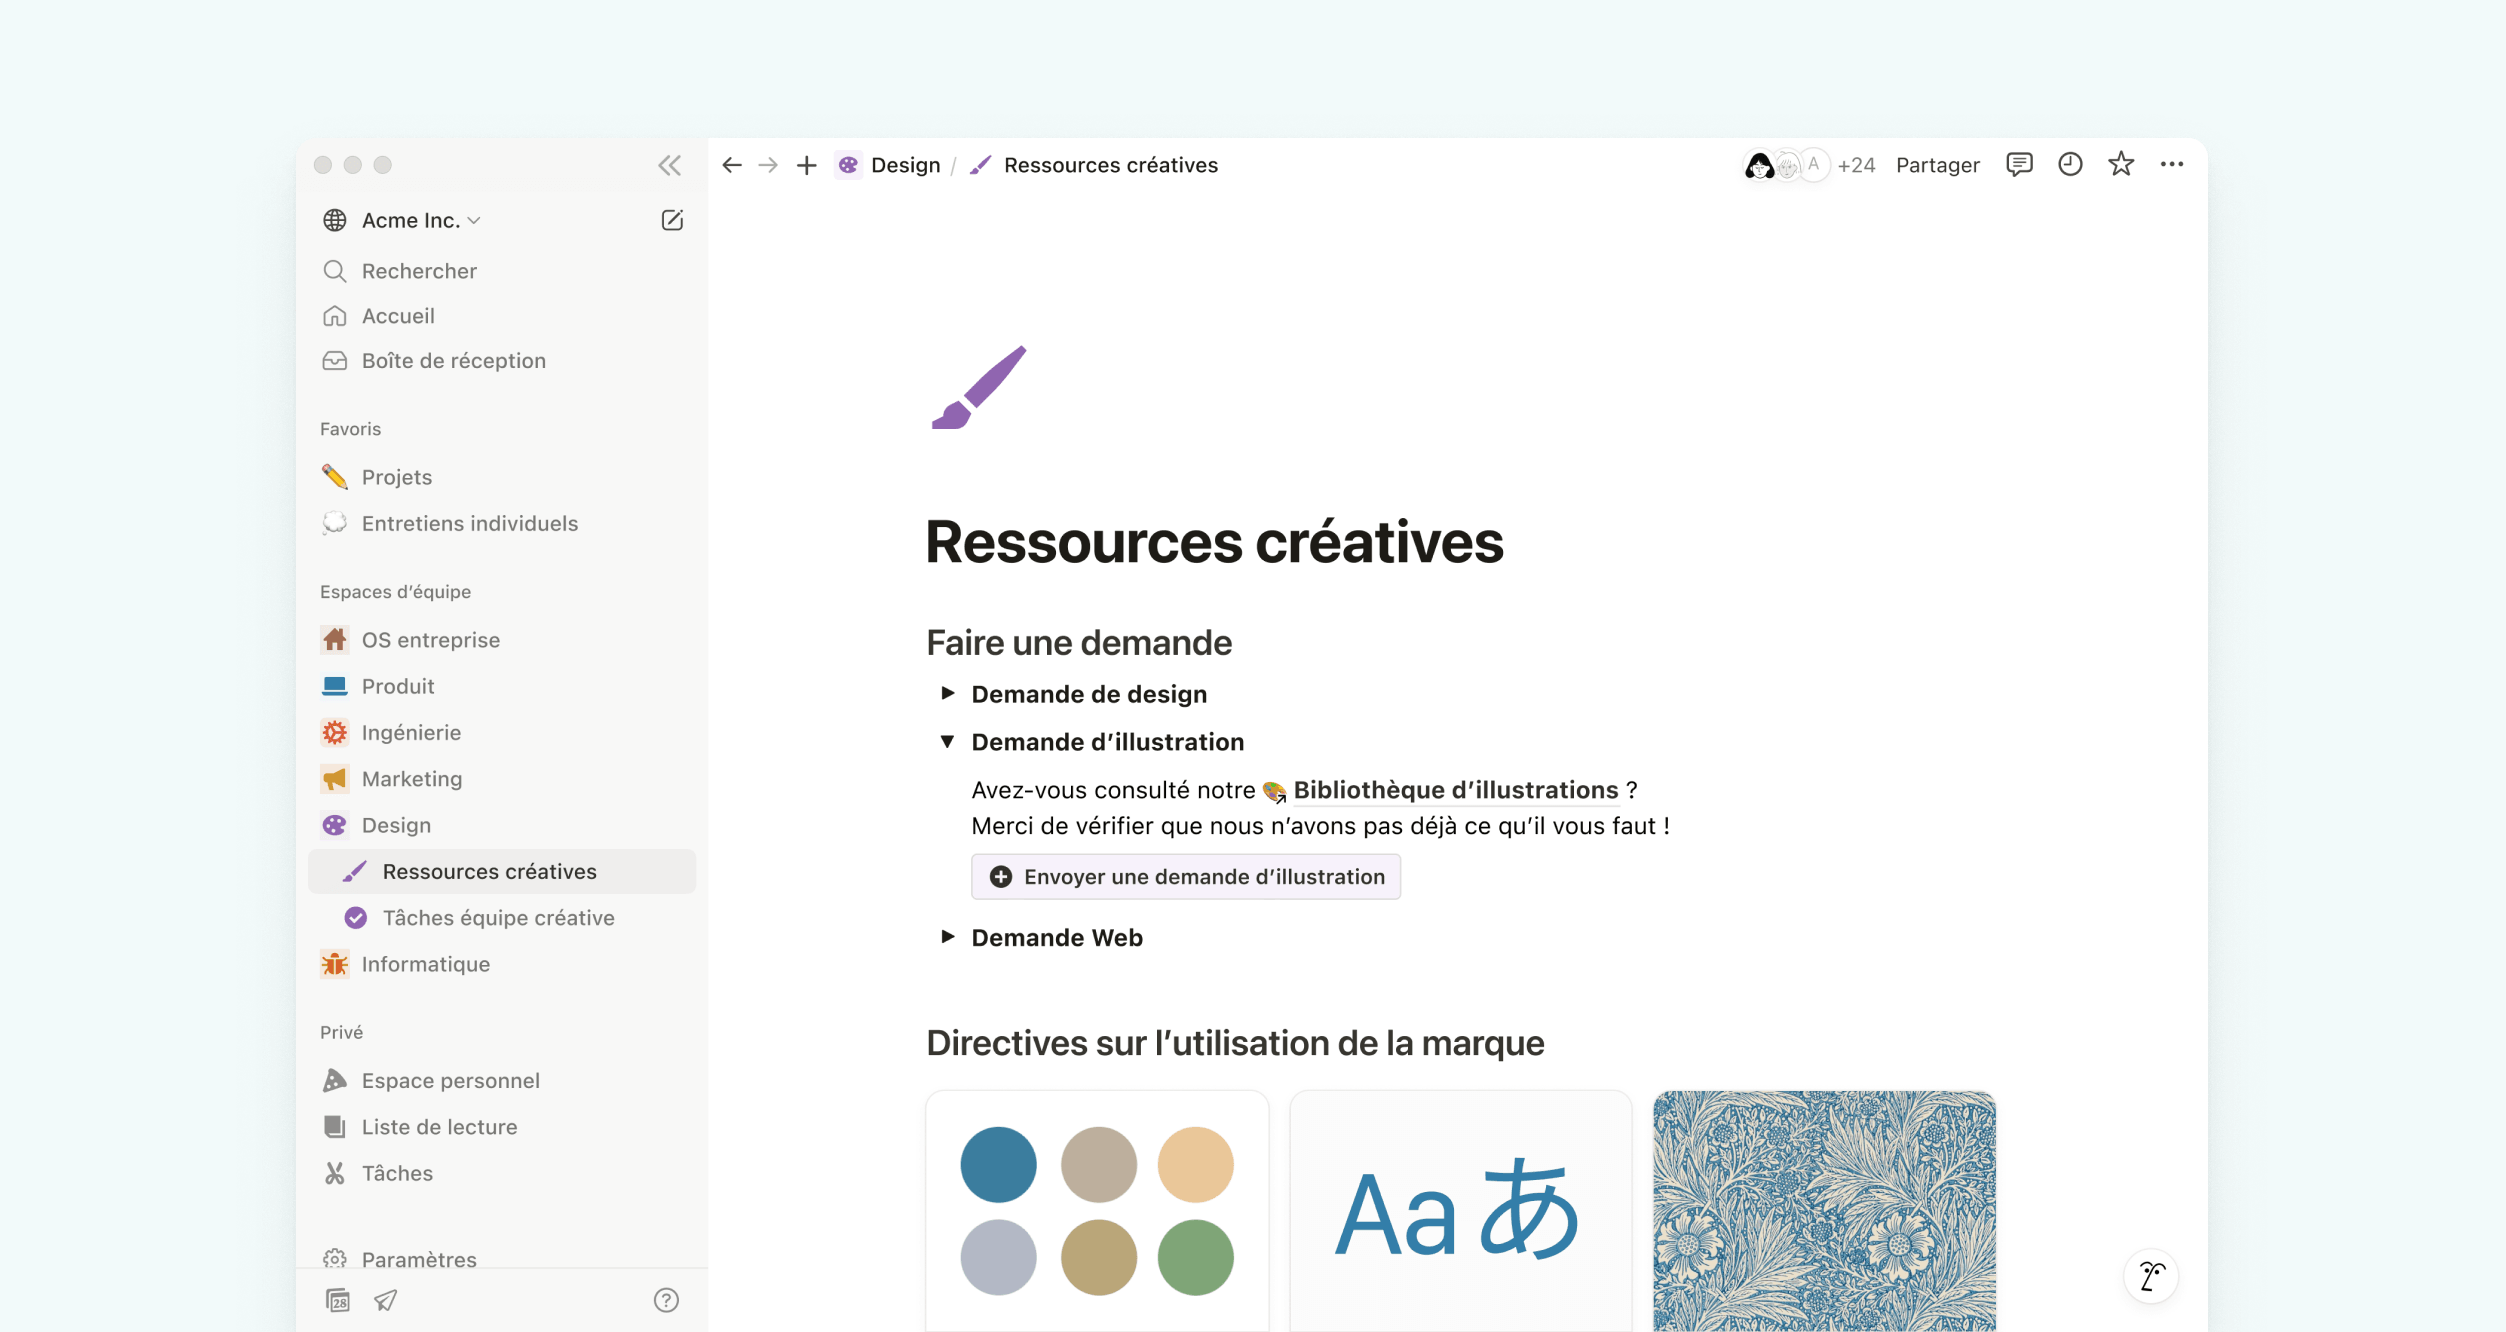Open the AI assistant face button

pos(2151,1276)
